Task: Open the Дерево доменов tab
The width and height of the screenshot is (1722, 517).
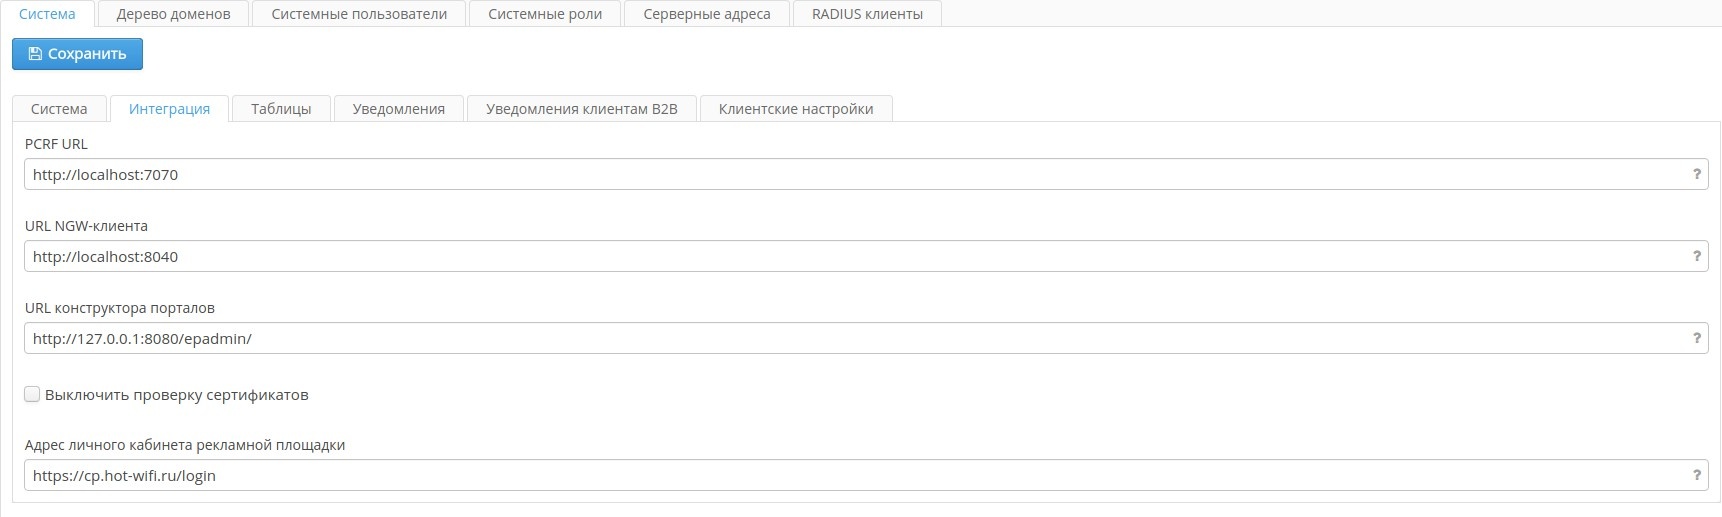Action: (x=173, y=14)
